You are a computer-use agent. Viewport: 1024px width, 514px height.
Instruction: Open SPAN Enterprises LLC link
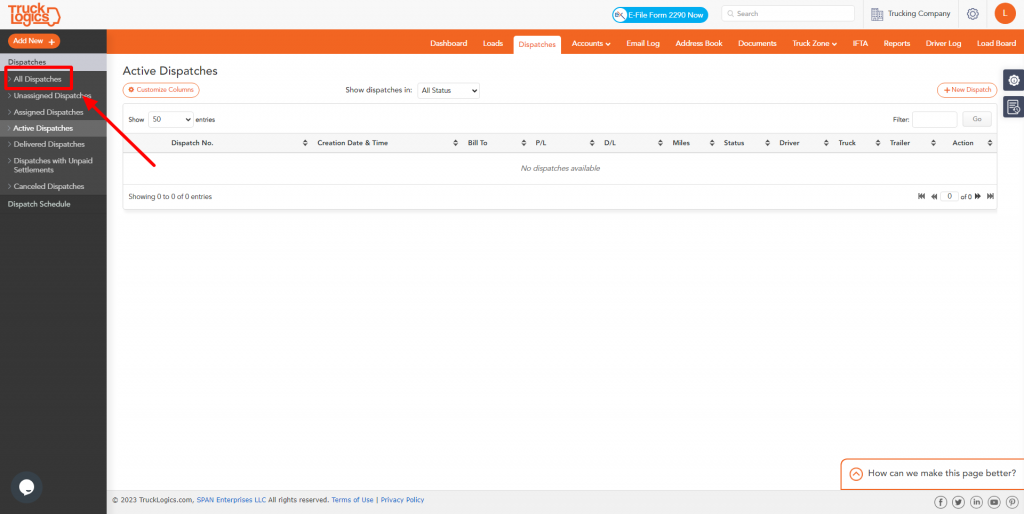[231, 500]
